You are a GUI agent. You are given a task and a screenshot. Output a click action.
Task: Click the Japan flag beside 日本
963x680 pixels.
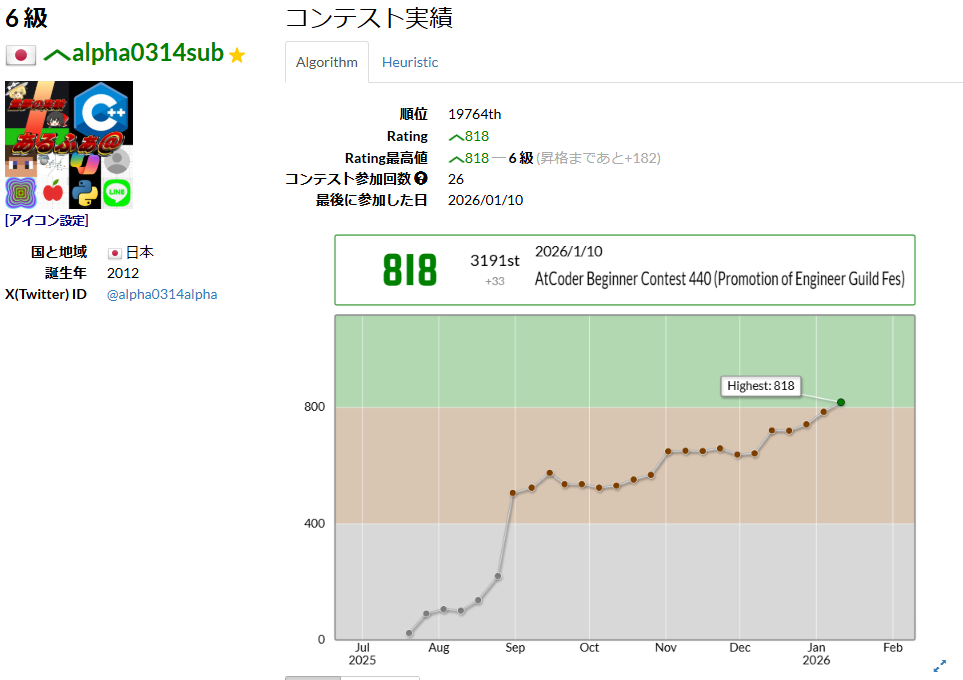[x=117, y=251]
